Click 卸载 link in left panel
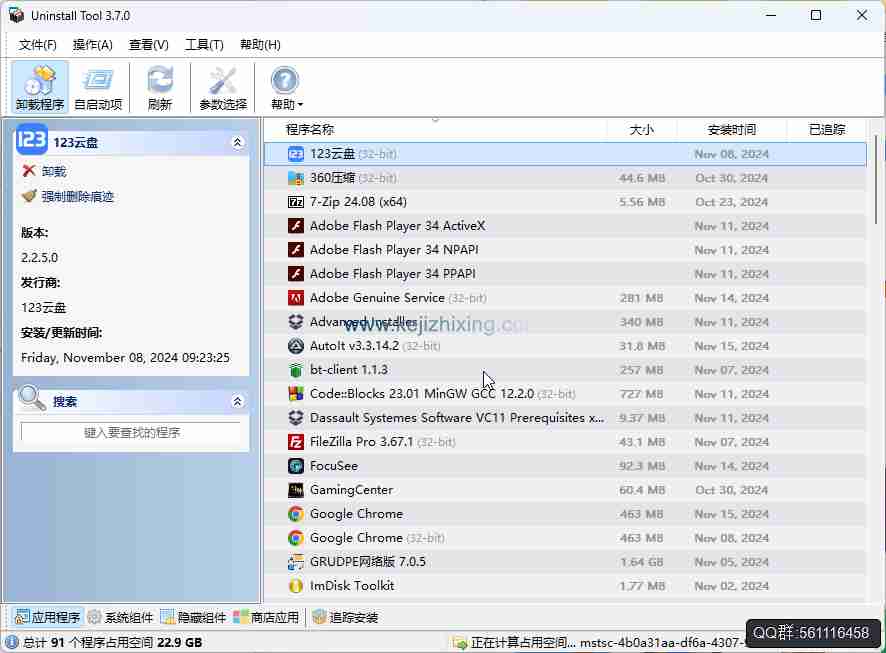886x653 pixels. tap(53, 172)
